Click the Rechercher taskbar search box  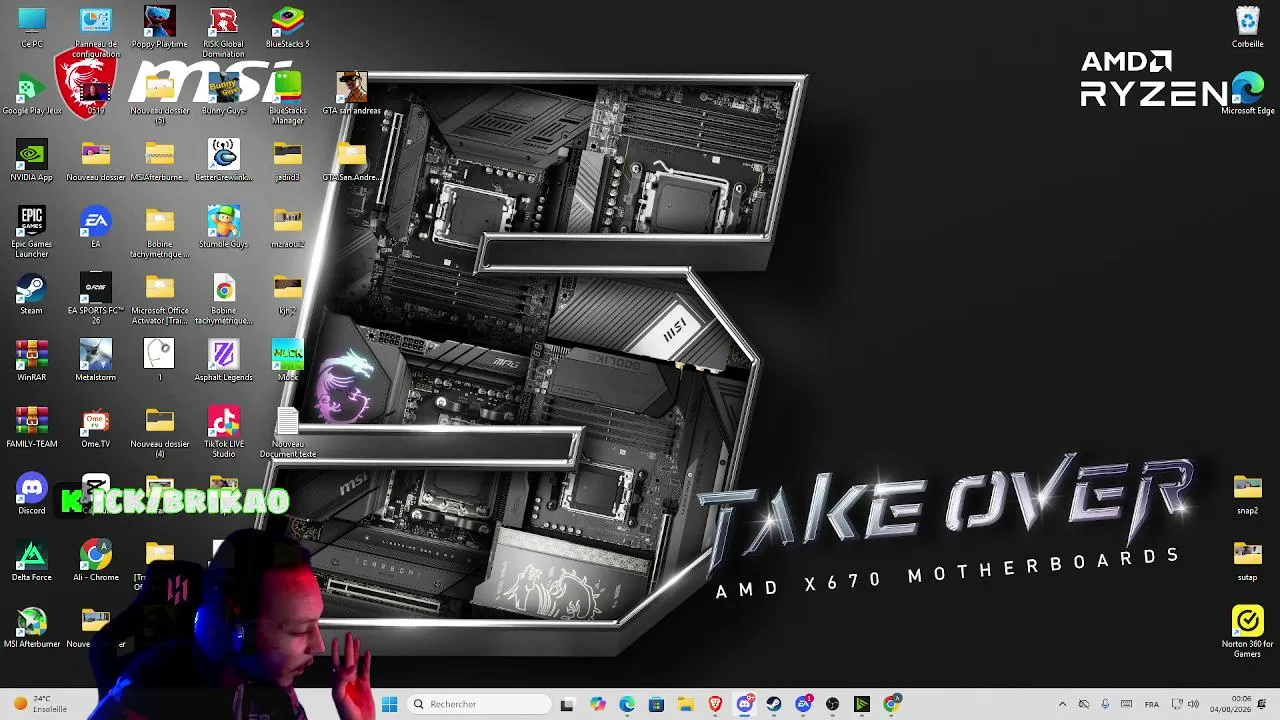(480, 704)
